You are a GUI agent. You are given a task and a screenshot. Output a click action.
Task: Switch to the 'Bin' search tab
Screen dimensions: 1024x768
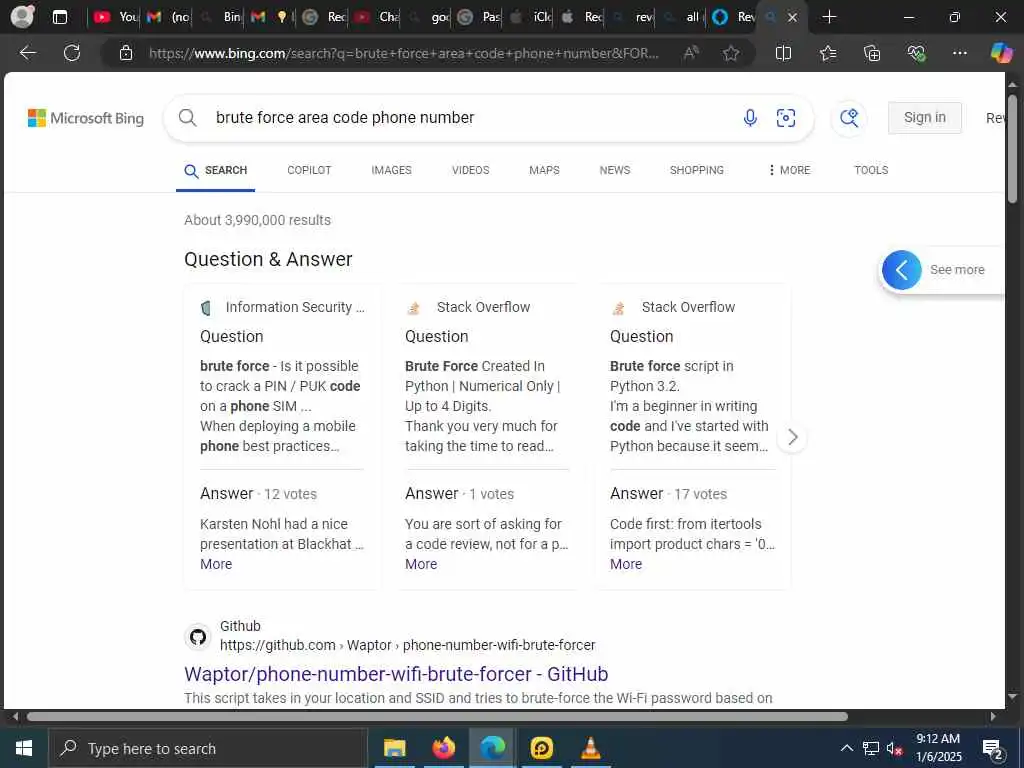(221, 17)
